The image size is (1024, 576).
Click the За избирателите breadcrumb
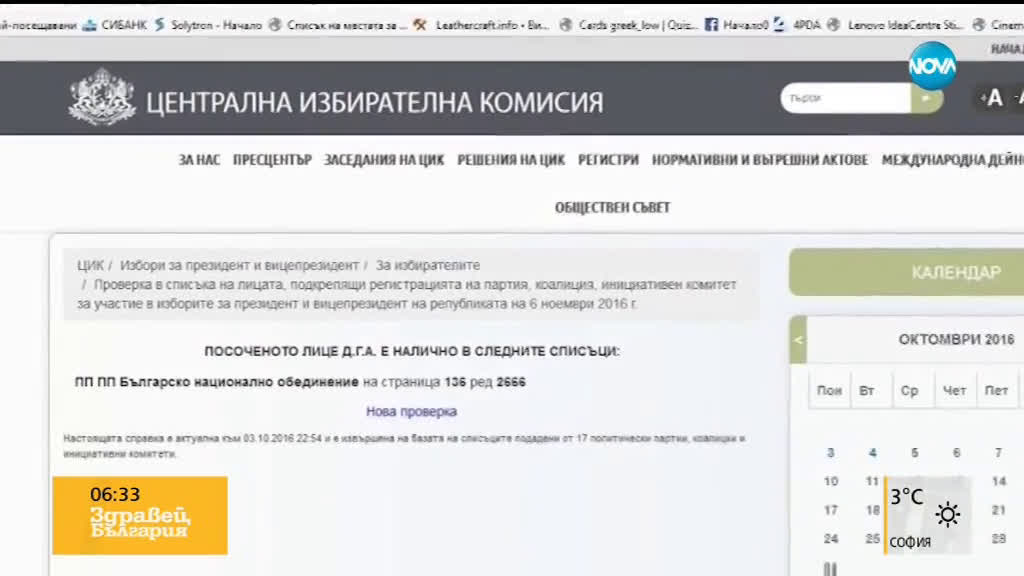[x=427, y=266]
